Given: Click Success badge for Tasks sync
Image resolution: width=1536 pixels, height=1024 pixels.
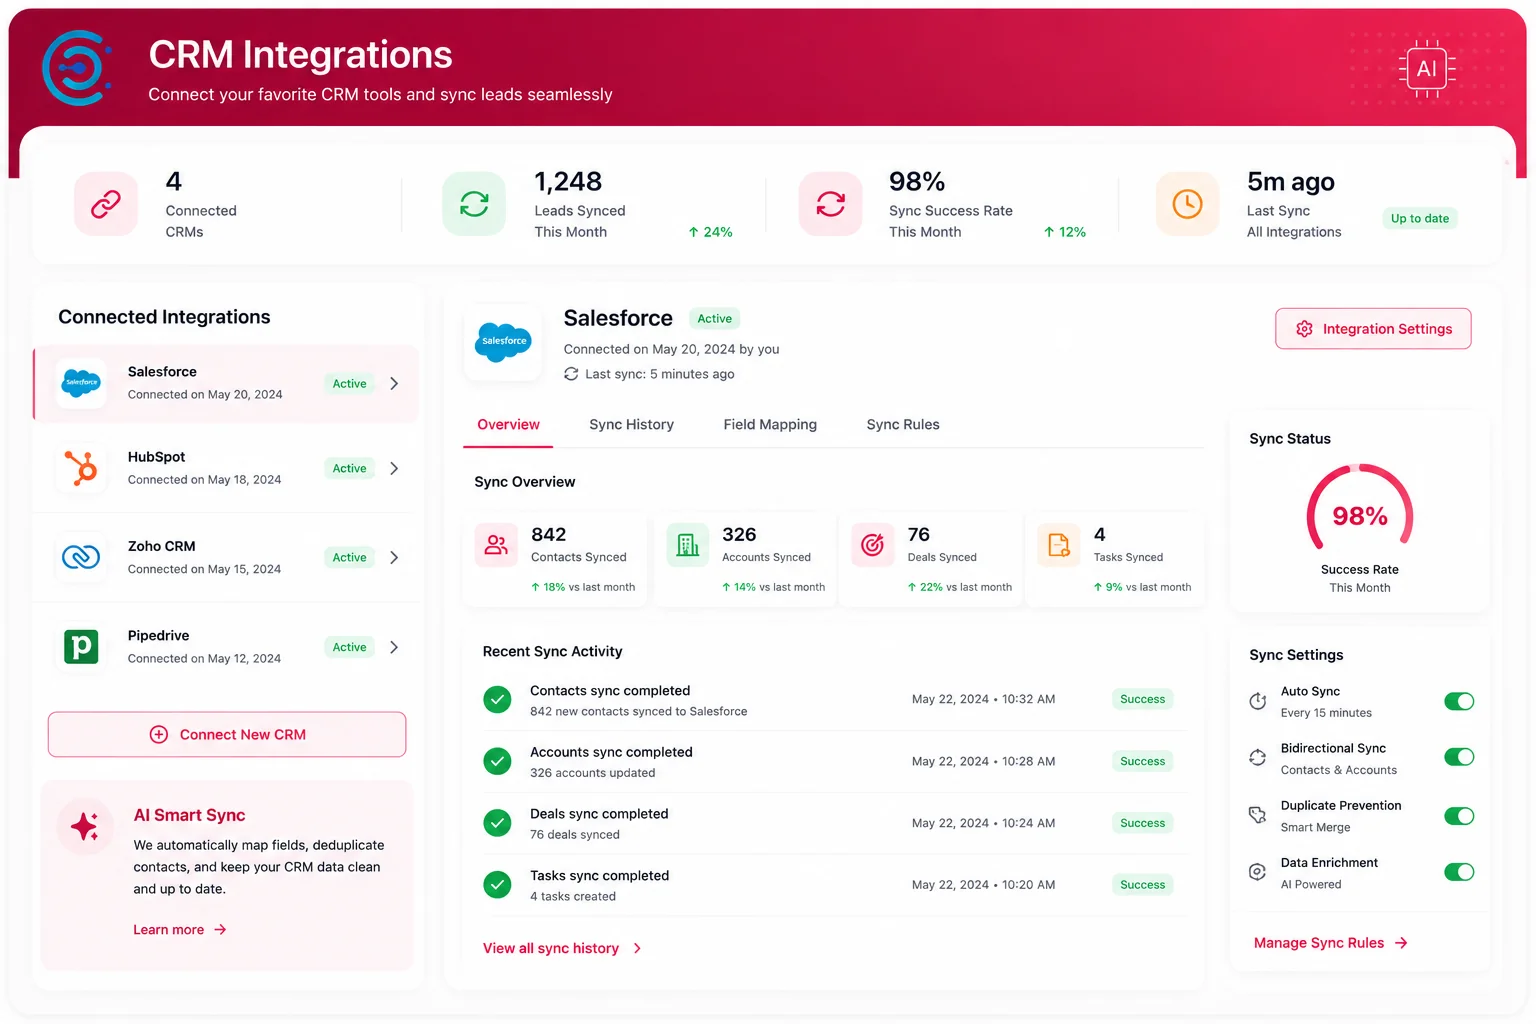Looking at the screenshot, I should click(1143, 885).
